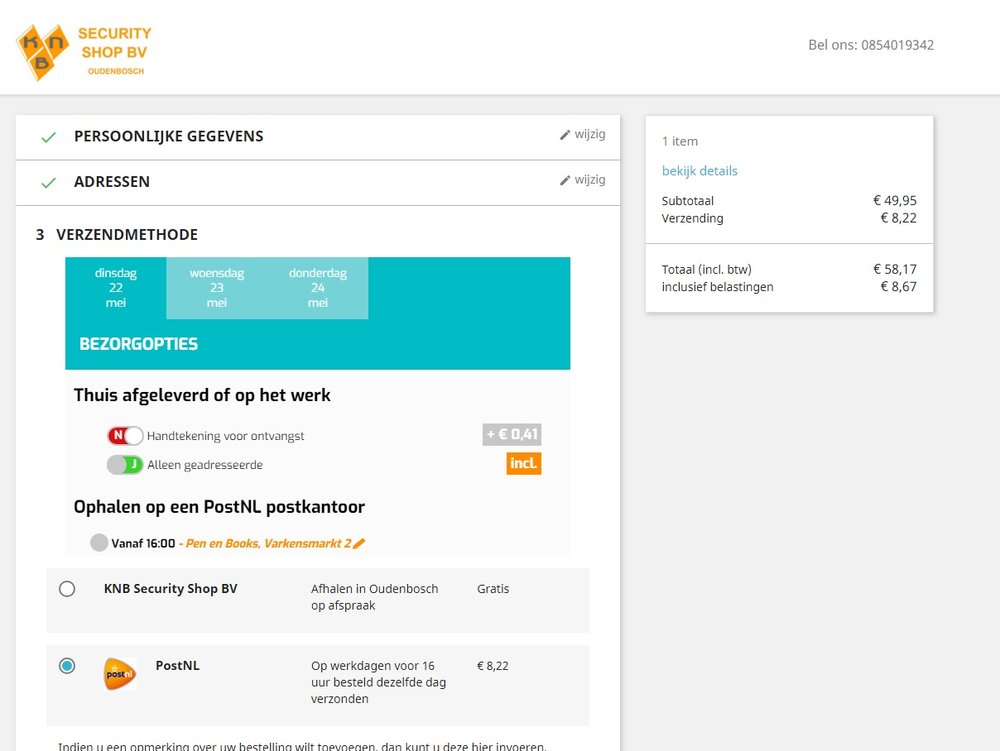Enable the Alleen geadresseerde toggle

point(124,464)
